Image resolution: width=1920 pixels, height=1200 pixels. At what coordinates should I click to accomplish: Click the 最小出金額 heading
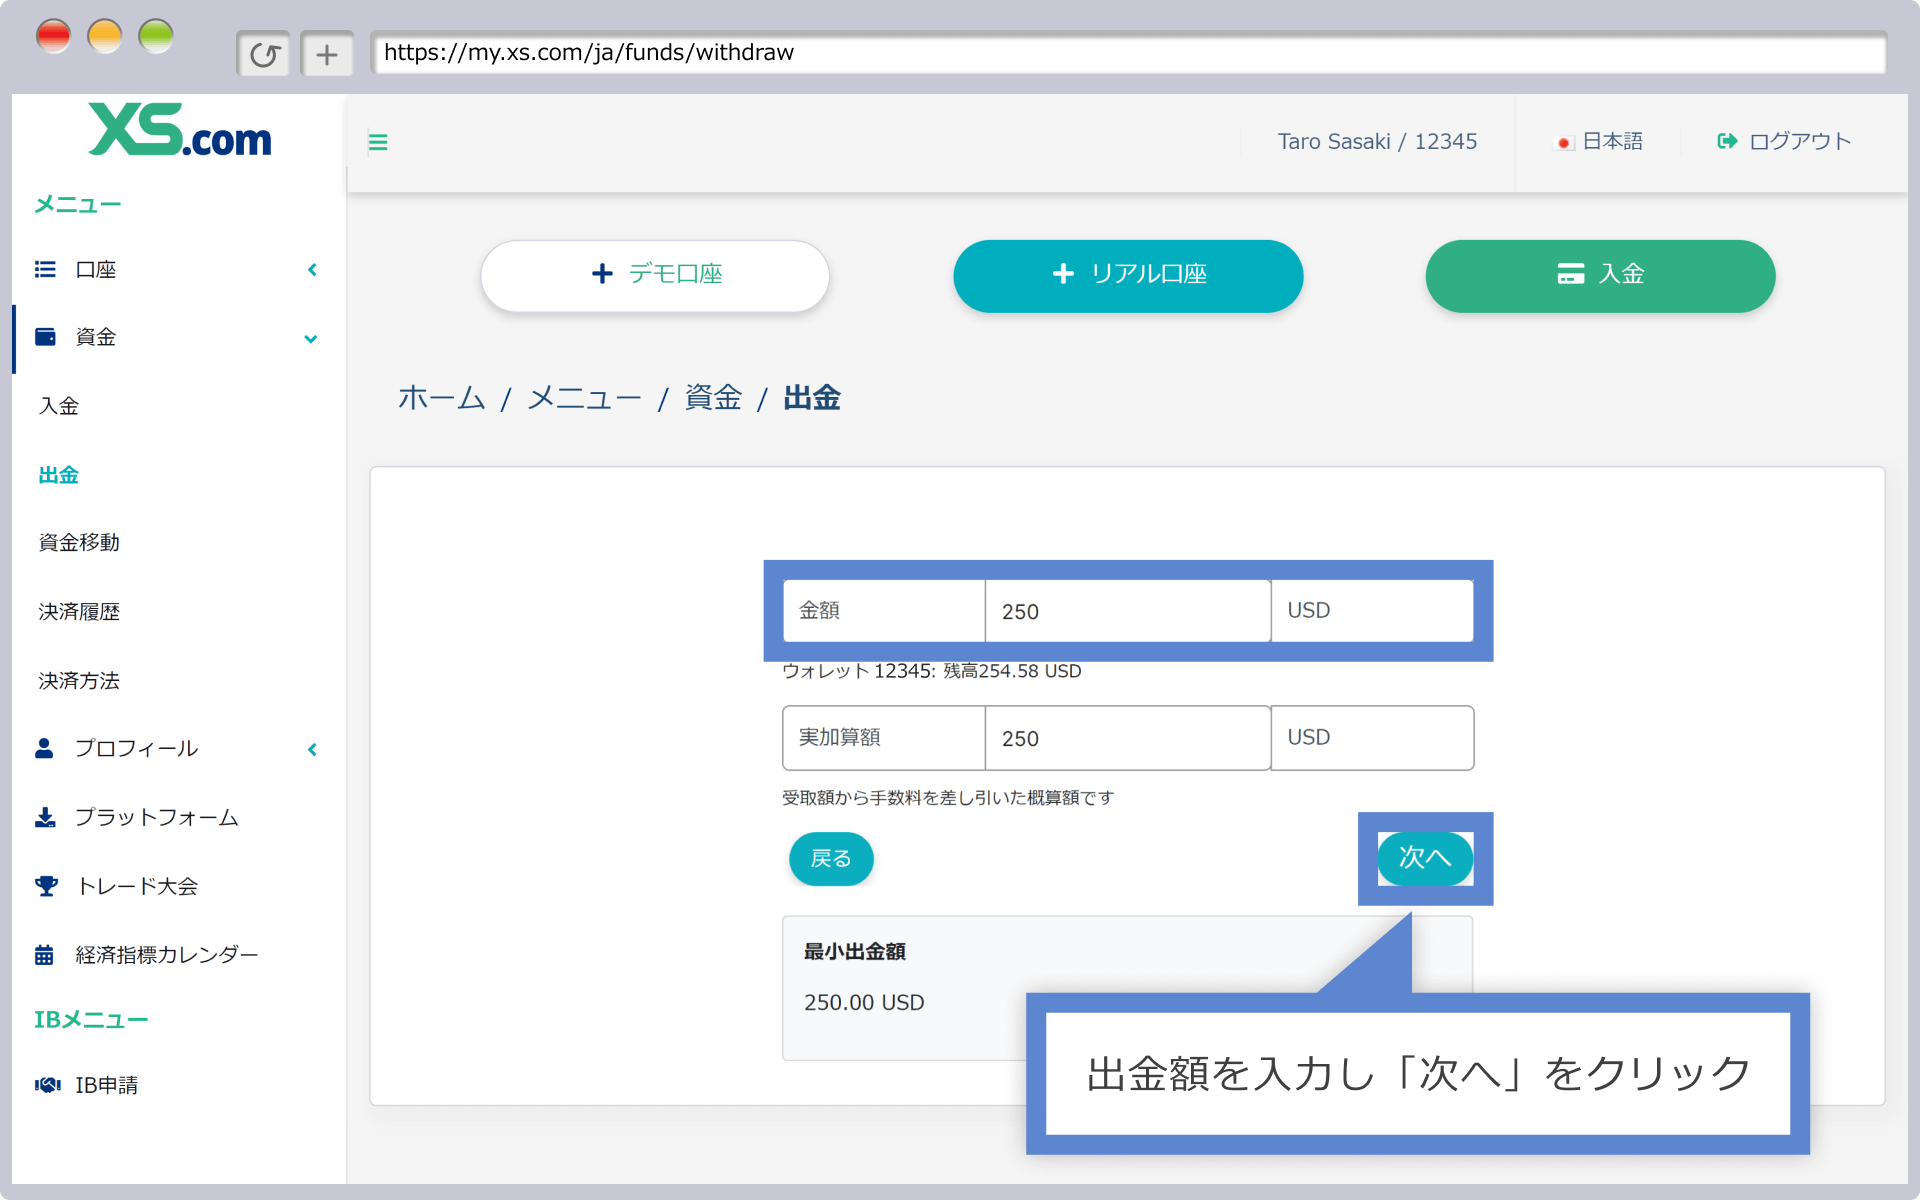pyautogui.click(x=855, y=952)
